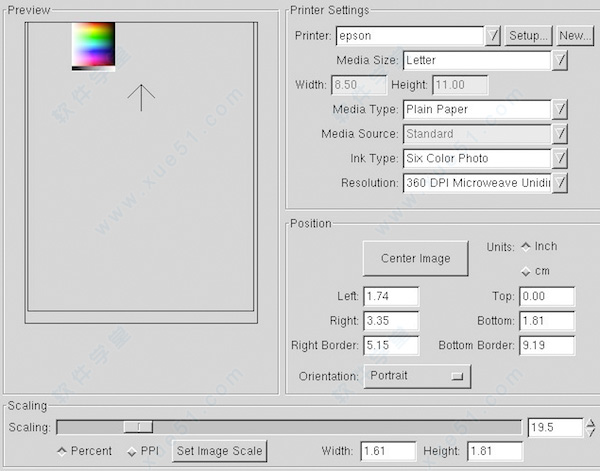Image resolution: width=600 pixels, height=471 pixels.
Task: Click the Top position field
Action: [x=547, y=297]
